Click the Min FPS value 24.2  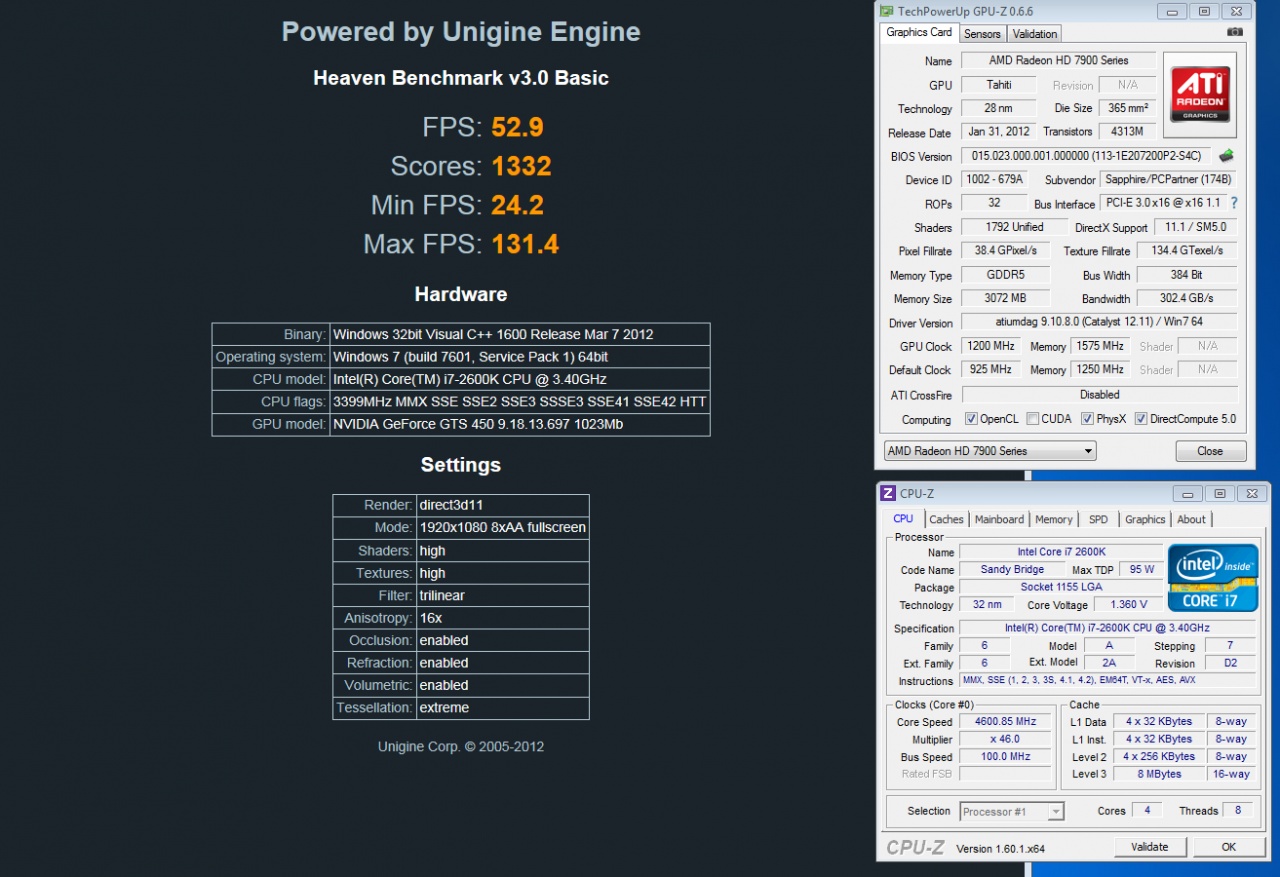(x=517, y=205)
